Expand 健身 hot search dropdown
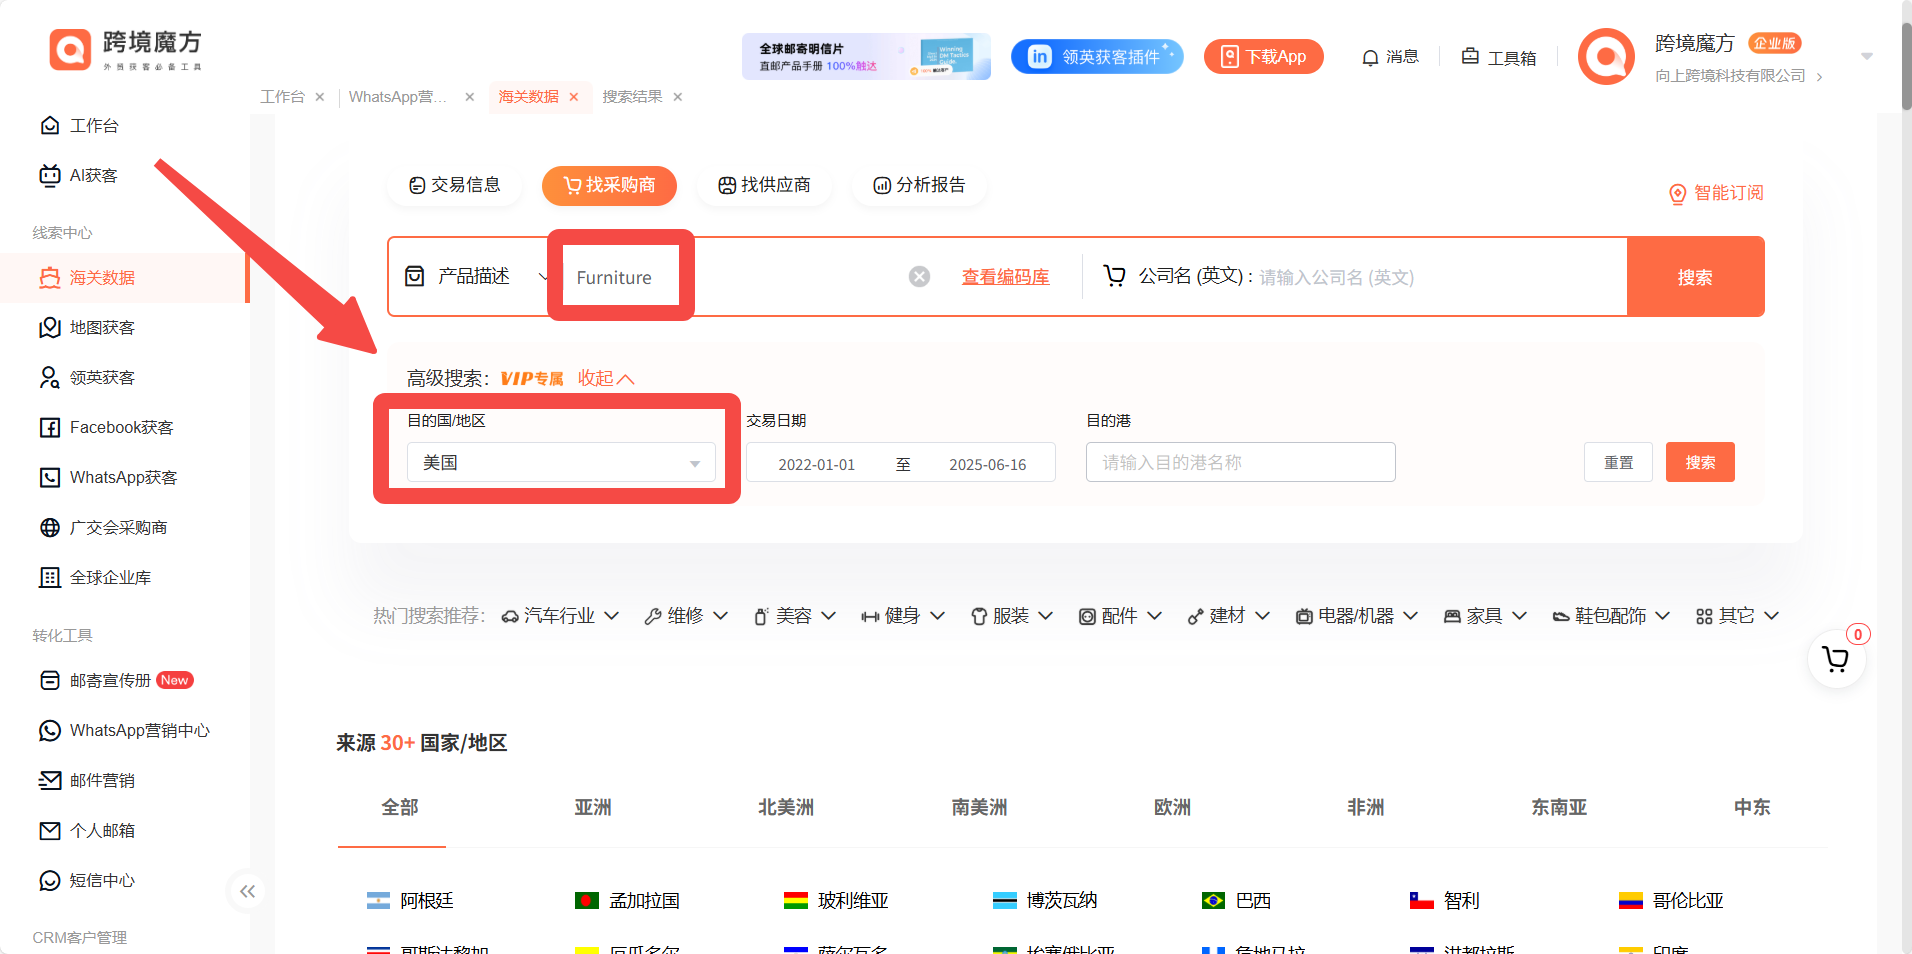This screenshot has width=1912, height=954. pyautogui.click(x=903, y=616)
